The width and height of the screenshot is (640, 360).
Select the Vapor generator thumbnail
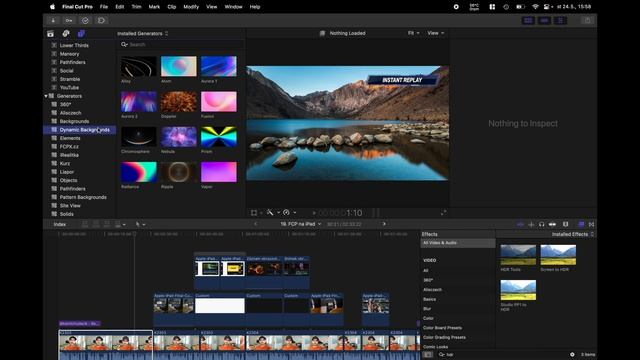pos(219,172)
